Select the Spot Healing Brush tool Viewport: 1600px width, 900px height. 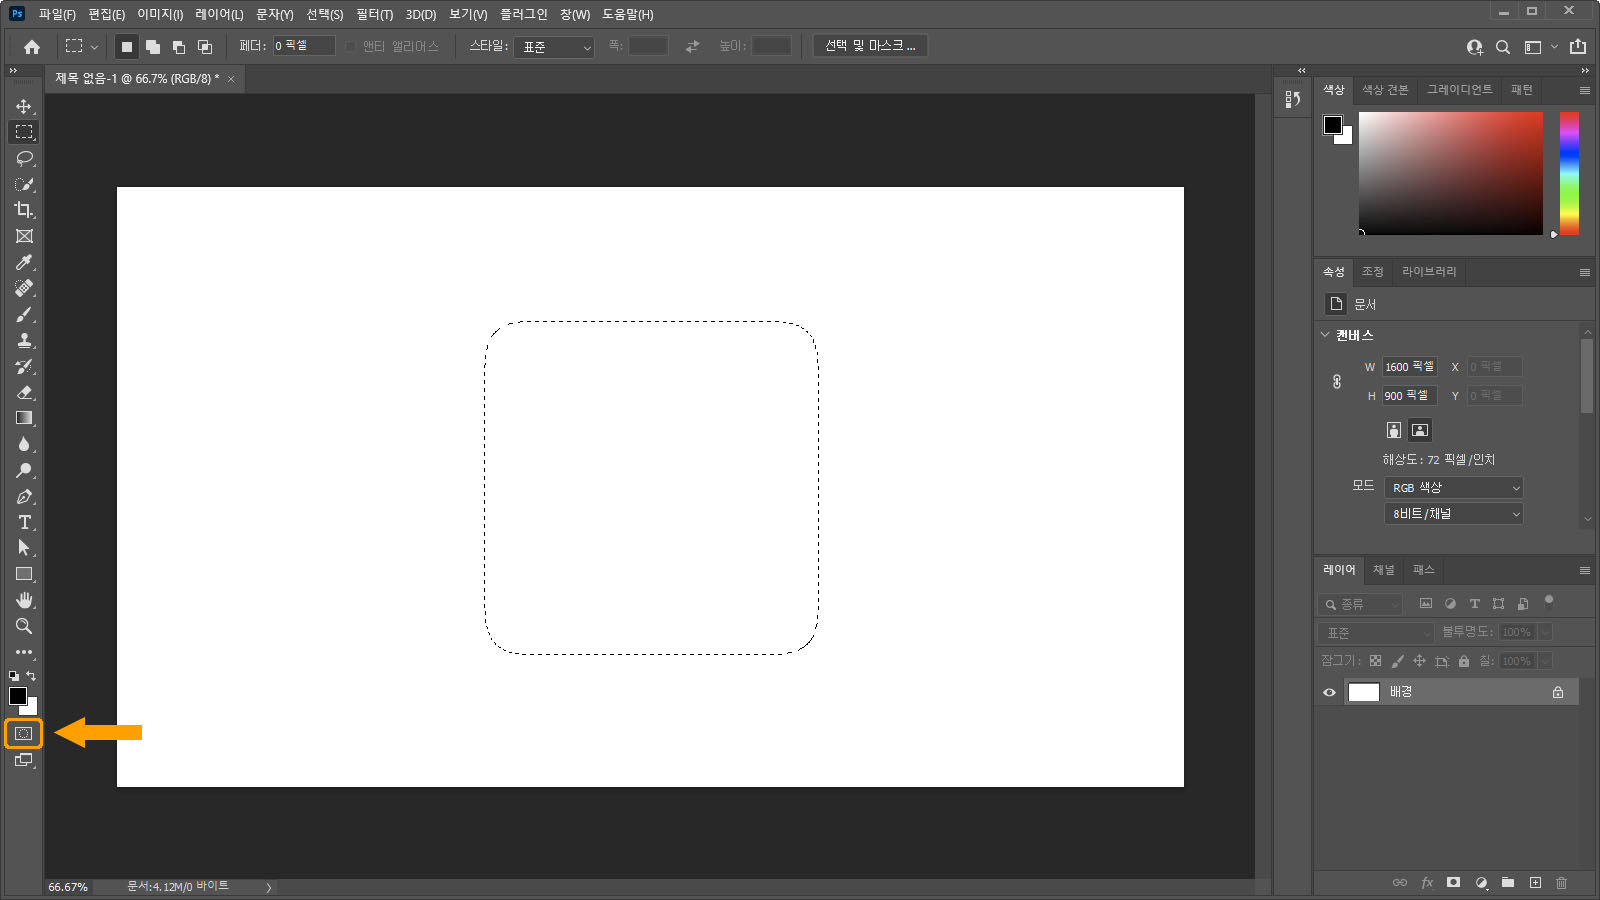[24, 288]
